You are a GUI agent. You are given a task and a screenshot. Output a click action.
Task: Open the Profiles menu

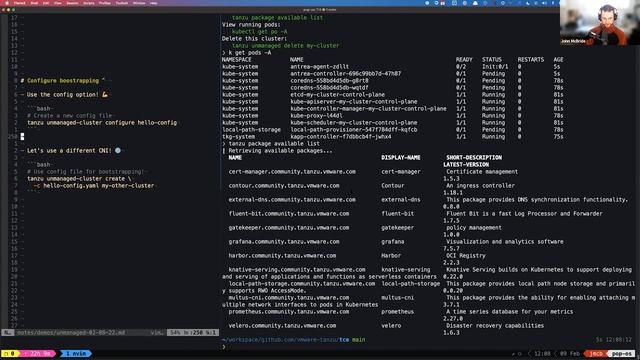pos(105,3)
